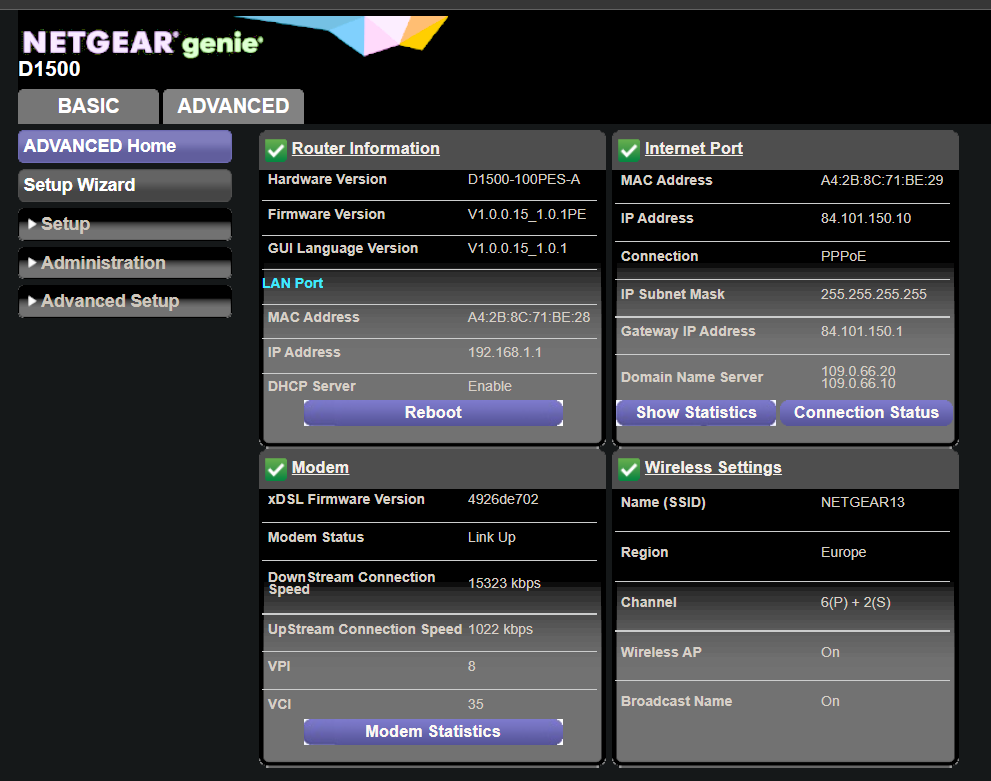Click the green checkmark icon beside Wireless Settings
The height and width of the screenshot is (781, 991).
pos(629,469)
